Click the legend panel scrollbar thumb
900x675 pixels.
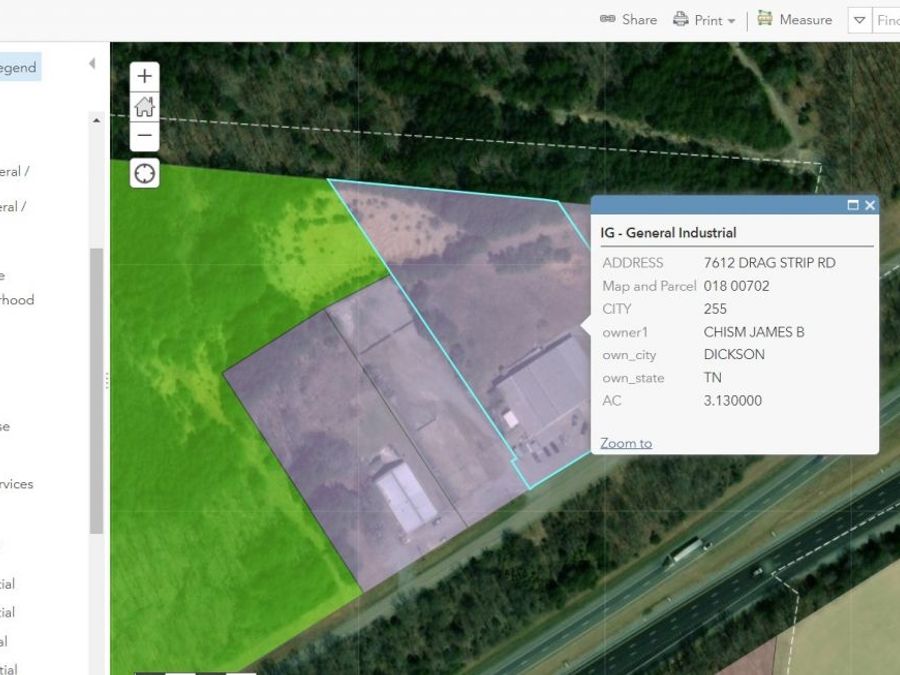click(96, 391)
